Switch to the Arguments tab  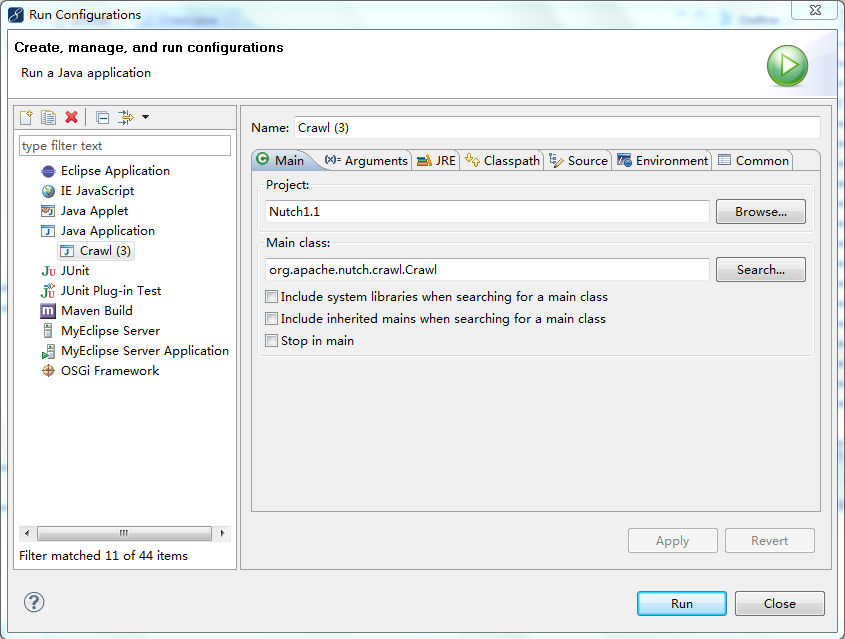coord(367,161)
